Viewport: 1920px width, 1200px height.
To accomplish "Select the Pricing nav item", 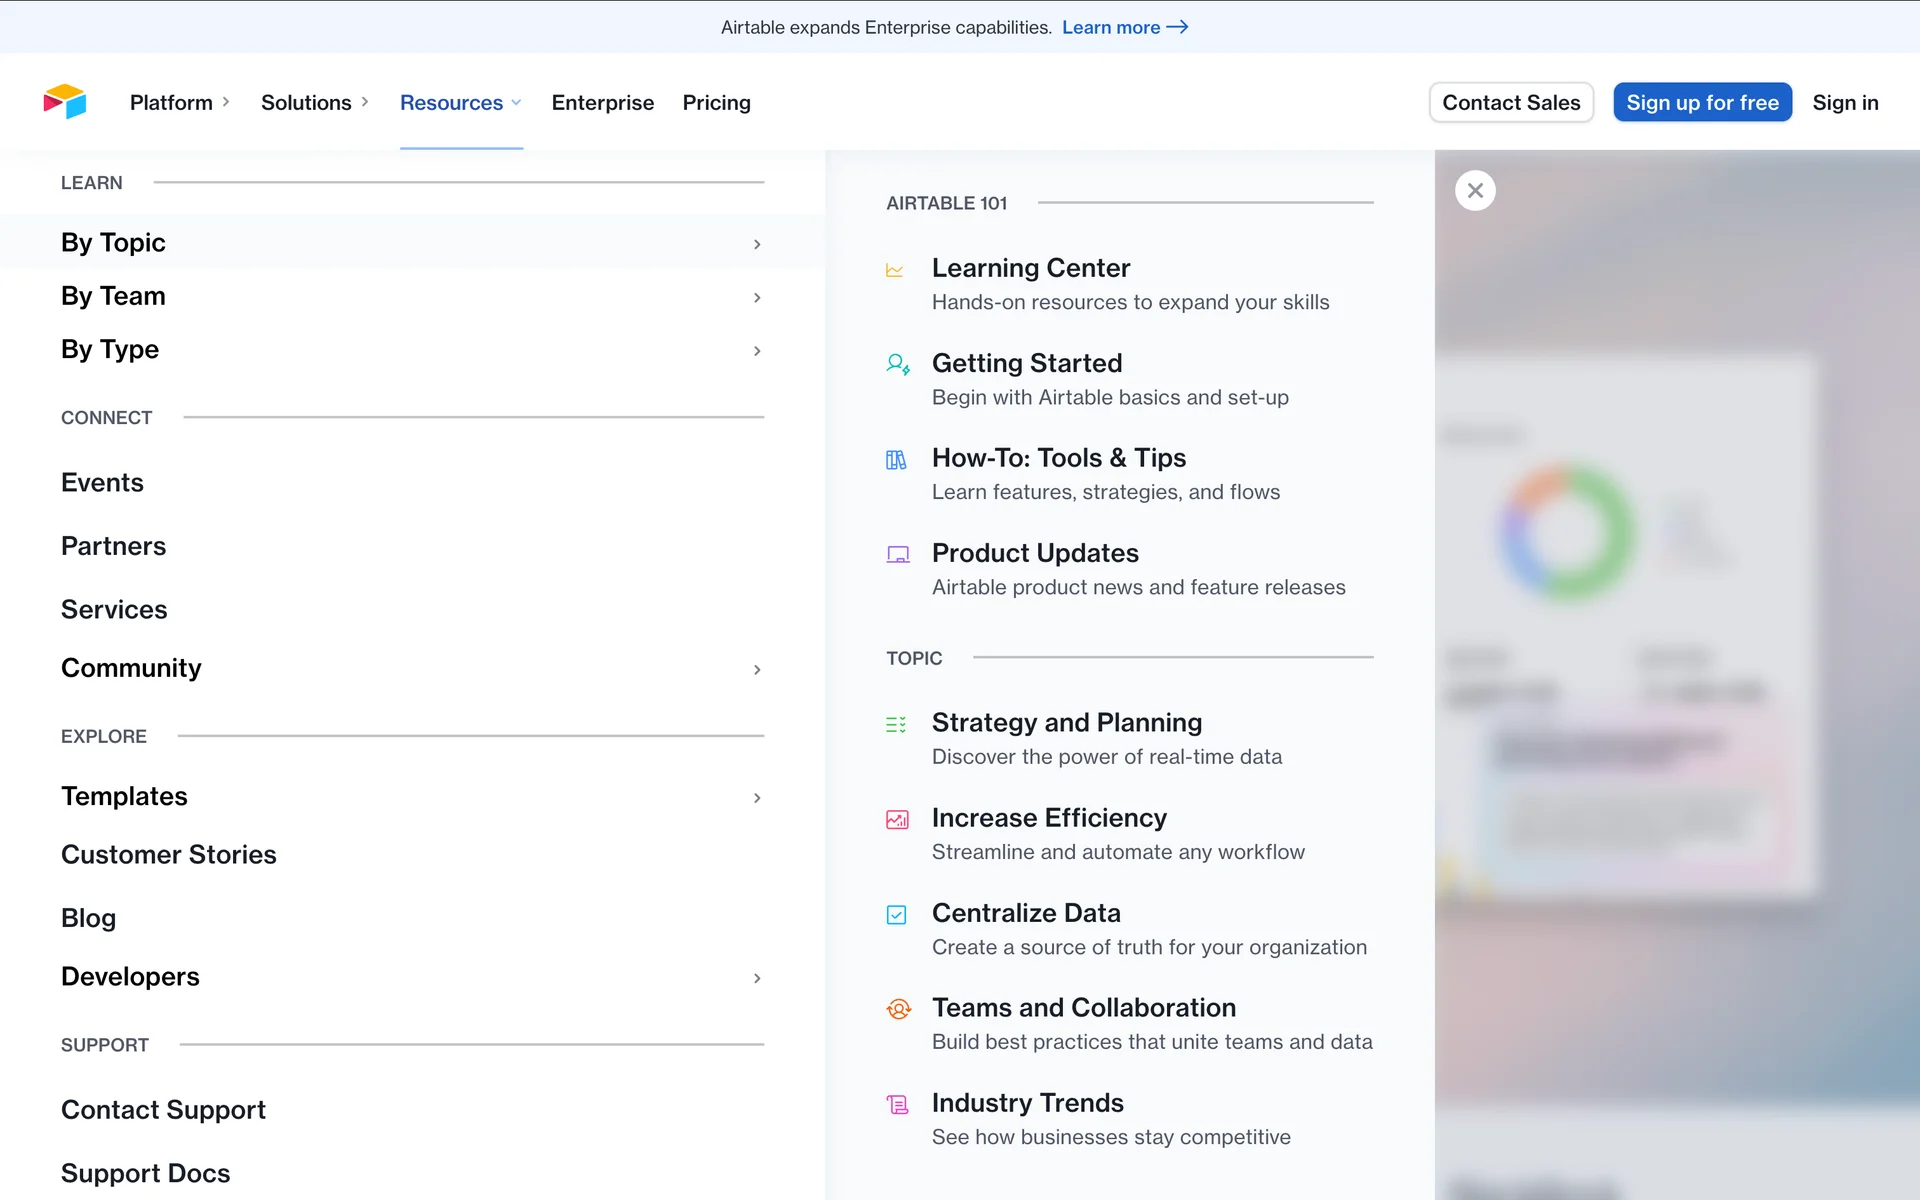I will click(x=716, y=103).
